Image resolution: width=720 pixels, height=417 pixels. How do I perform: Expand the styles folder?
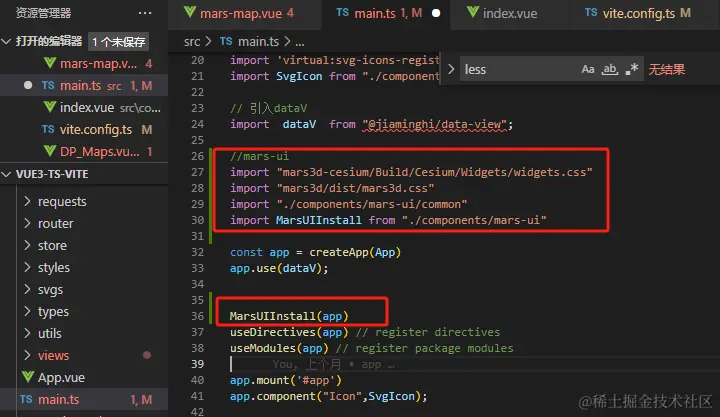click(x=27, y=267)
